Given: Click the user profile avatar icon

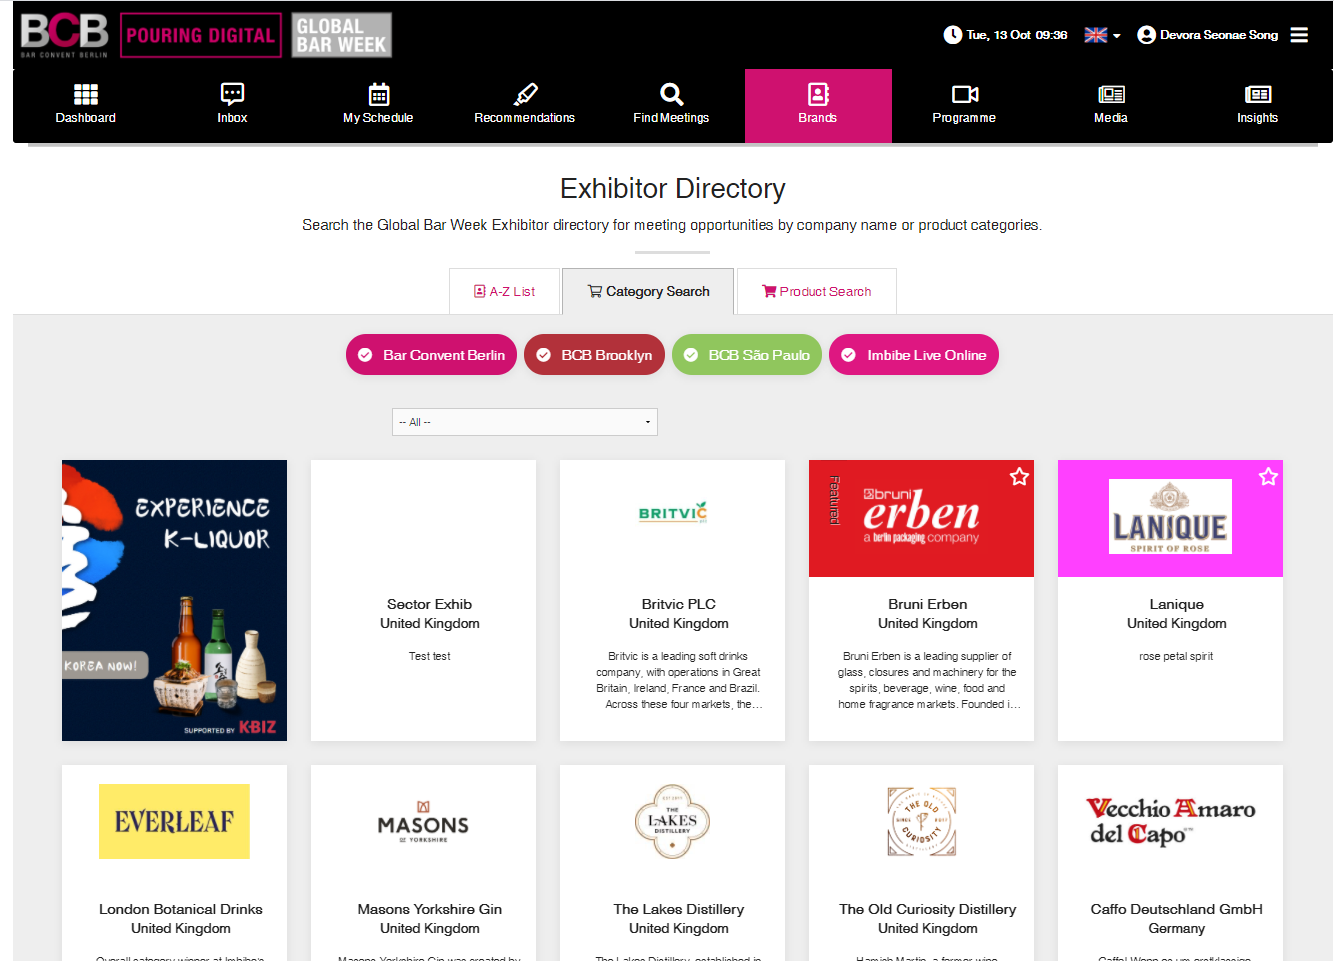Looking at the screenshot, I should click(x=1146, y=35).
